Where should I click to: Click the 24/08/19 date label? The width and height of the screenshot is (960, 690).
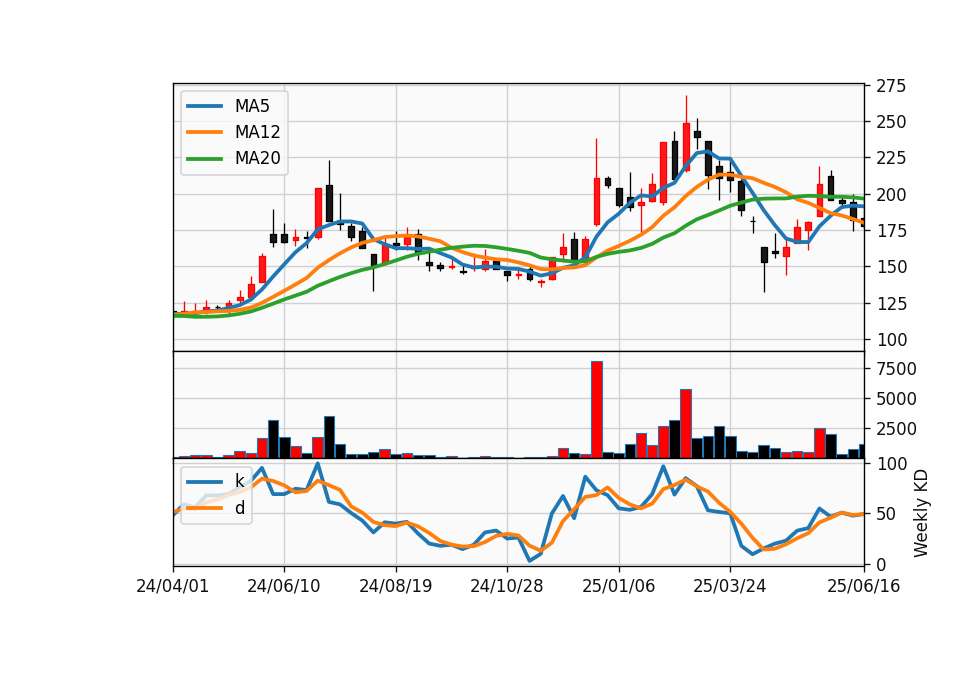[396, 586]
